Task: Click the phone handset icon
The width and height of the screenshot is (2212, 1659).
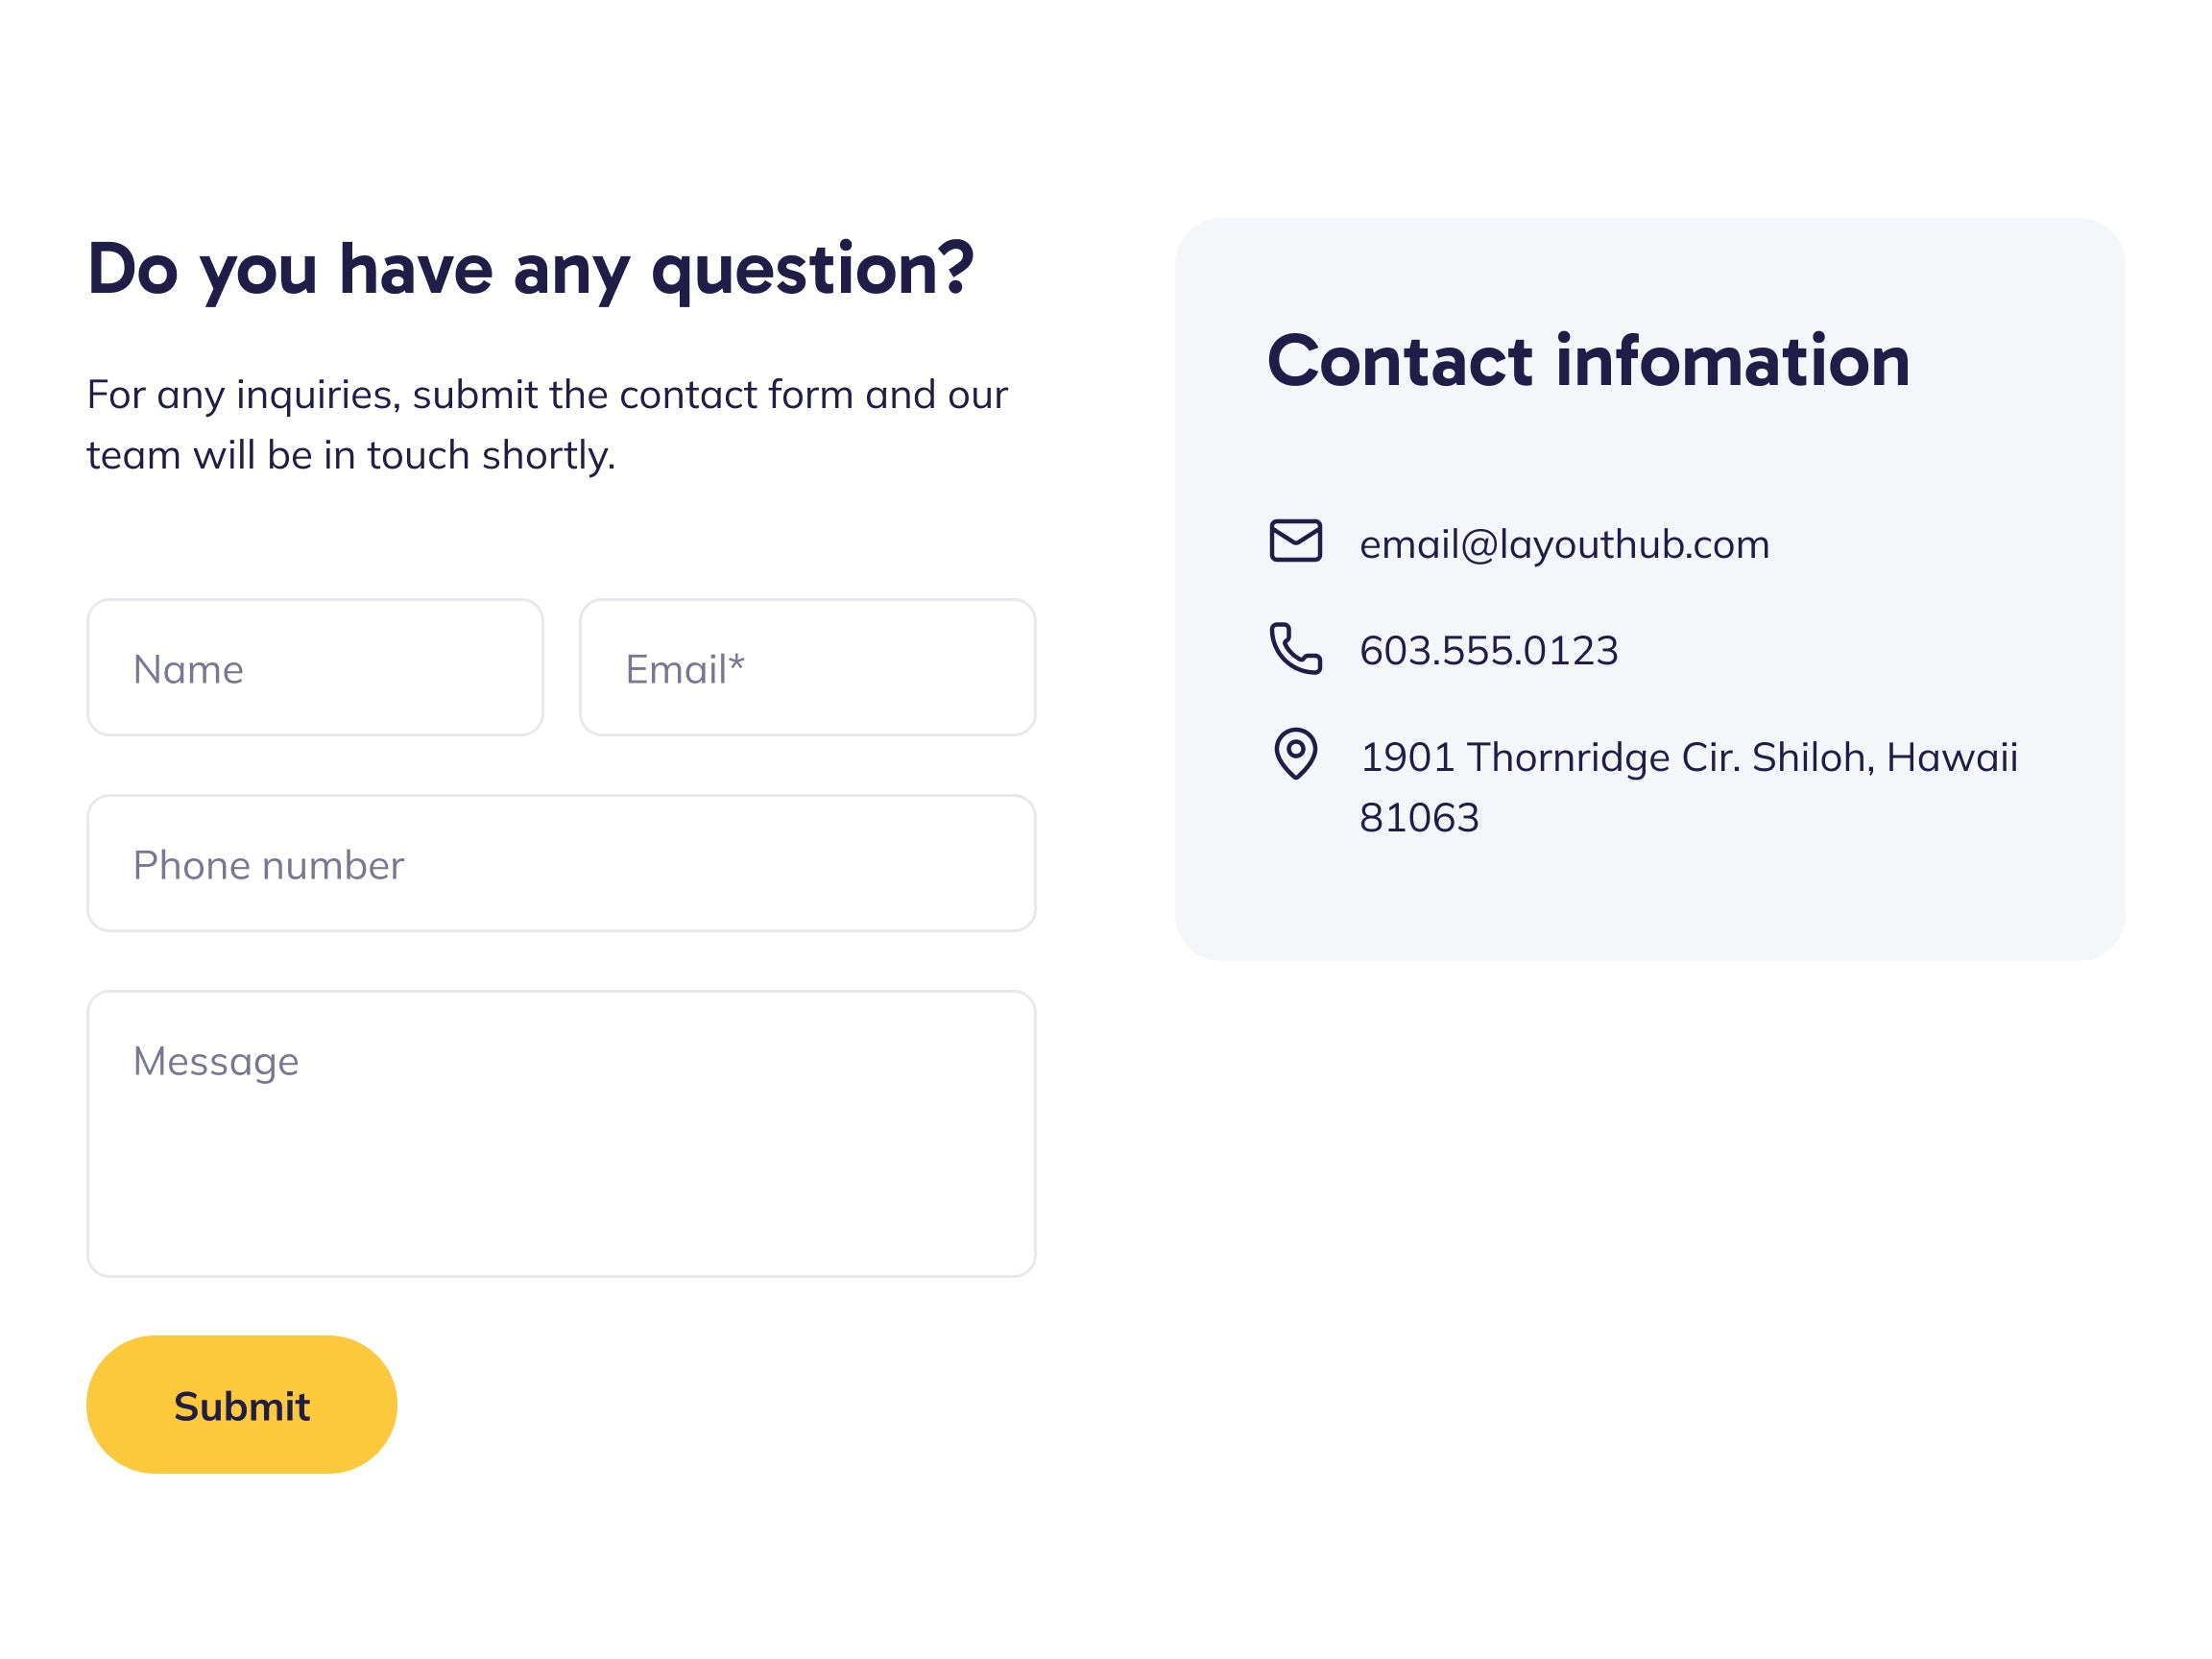Action: click(x=1295, y=648)
